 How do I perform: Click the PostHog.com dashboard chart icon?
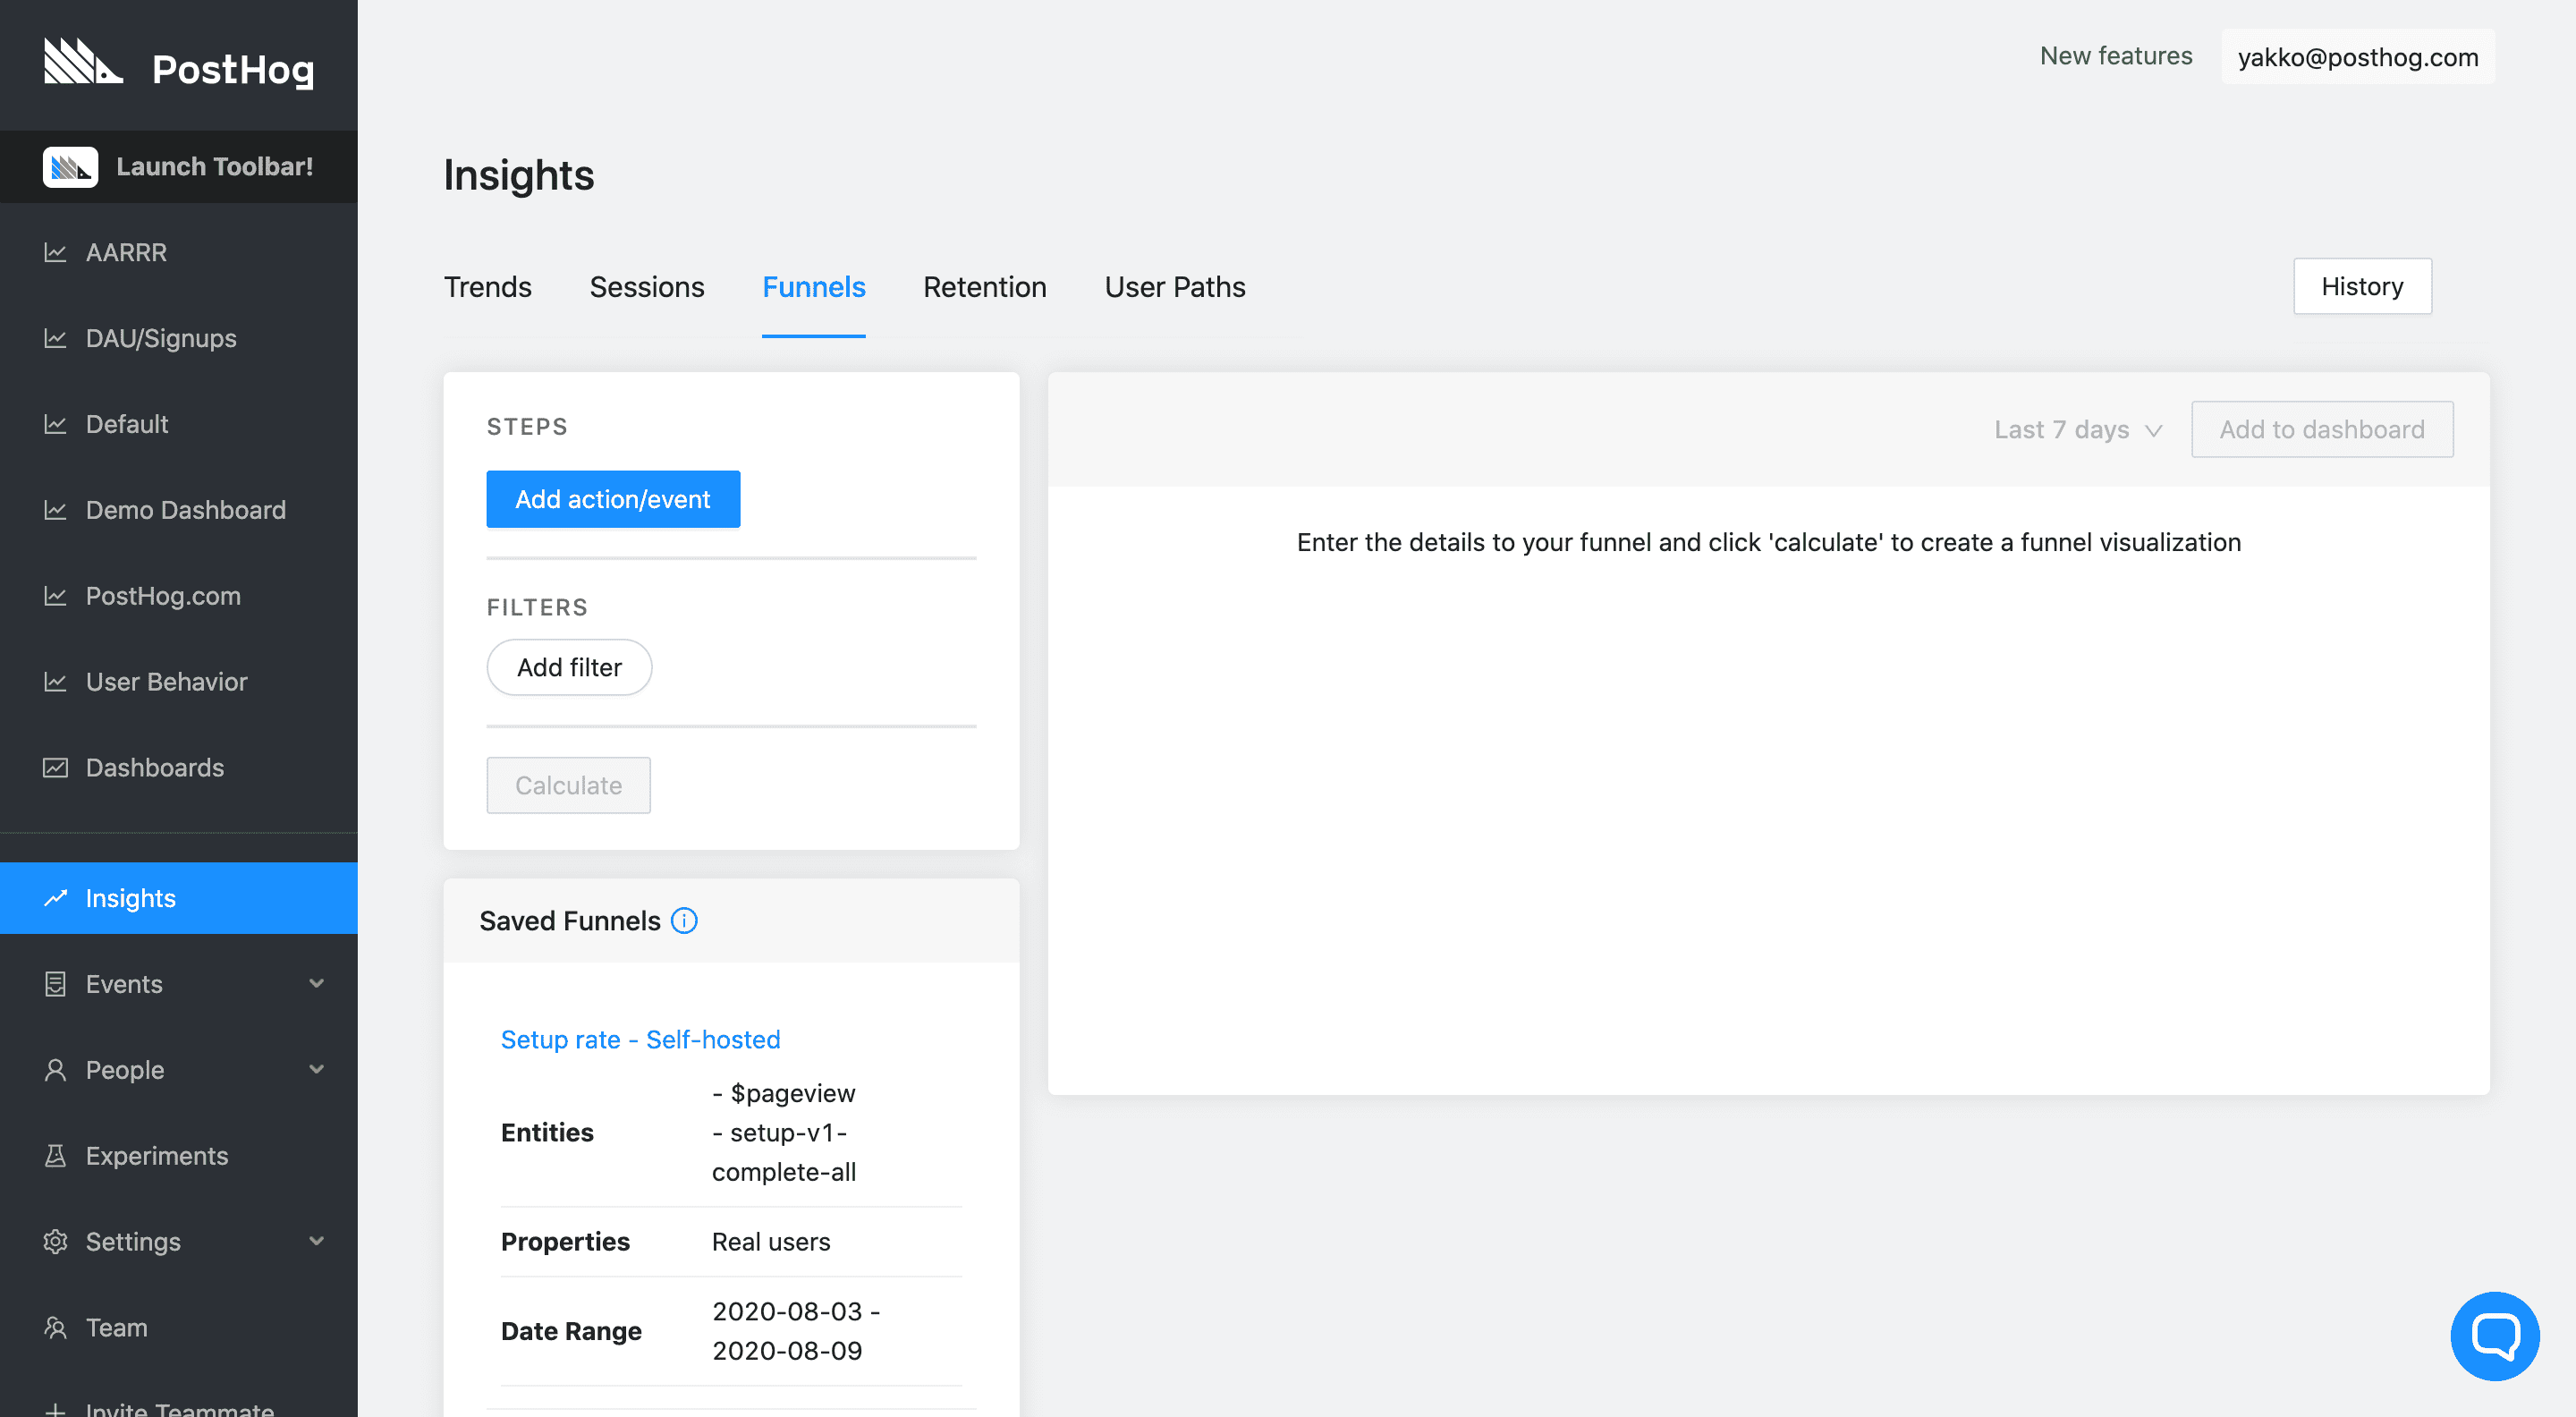(x=55, y=596)
